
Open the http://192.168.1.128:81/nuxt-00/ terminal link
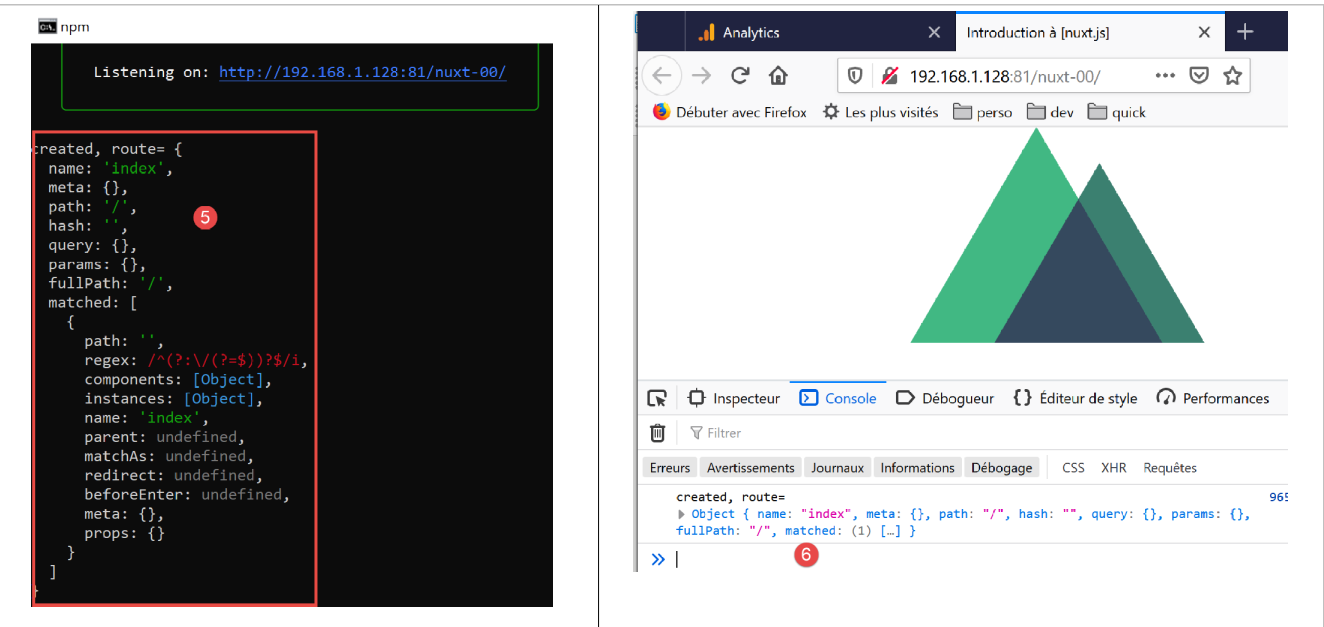coord(362,72)
